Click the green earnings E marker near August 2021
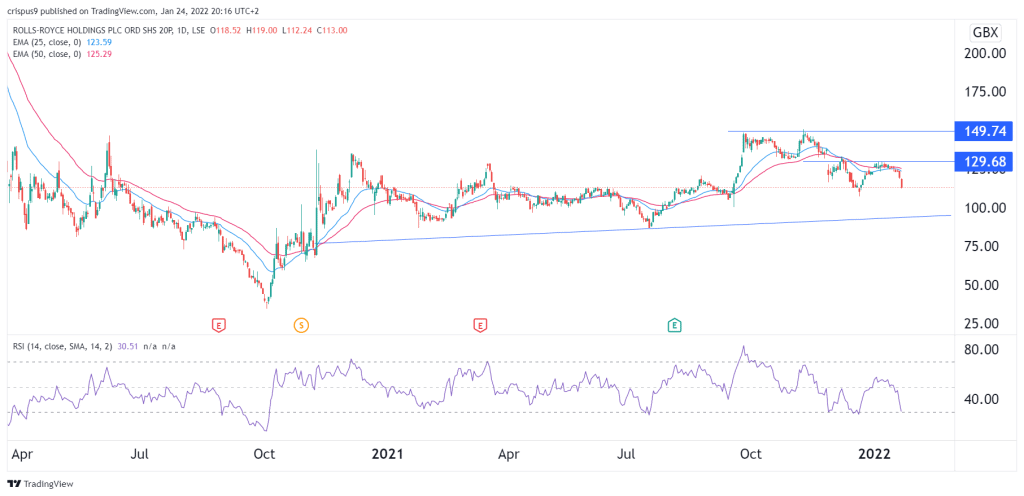 [675, 324]
